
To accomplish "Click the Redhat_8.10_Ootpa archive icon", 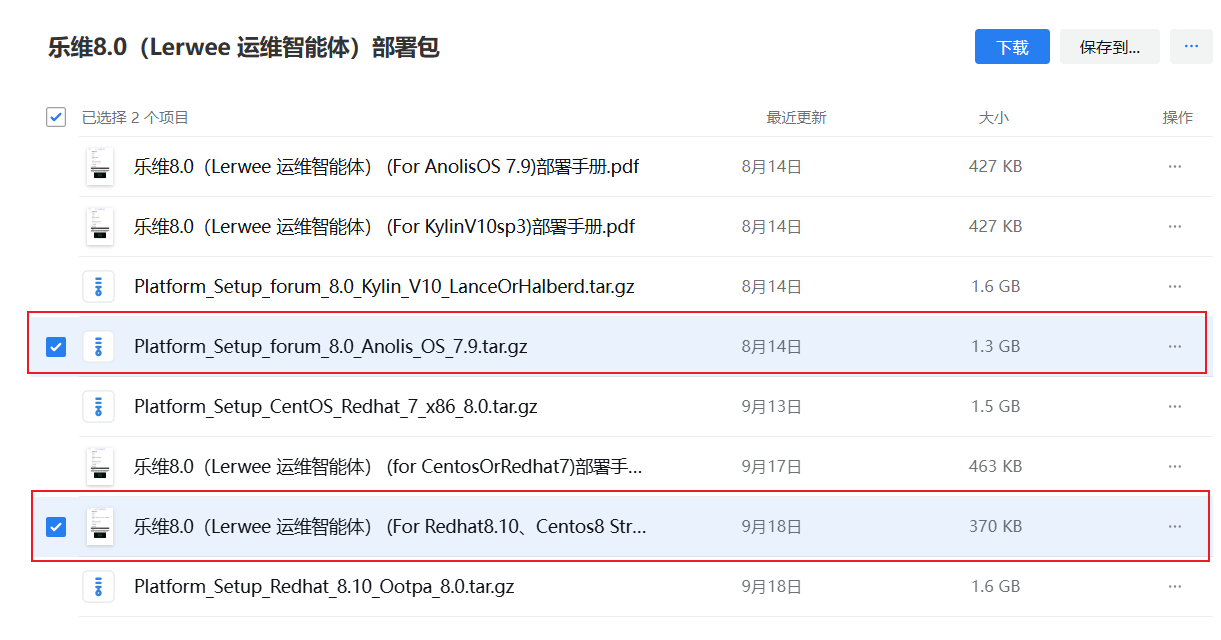I will (98, 587).
